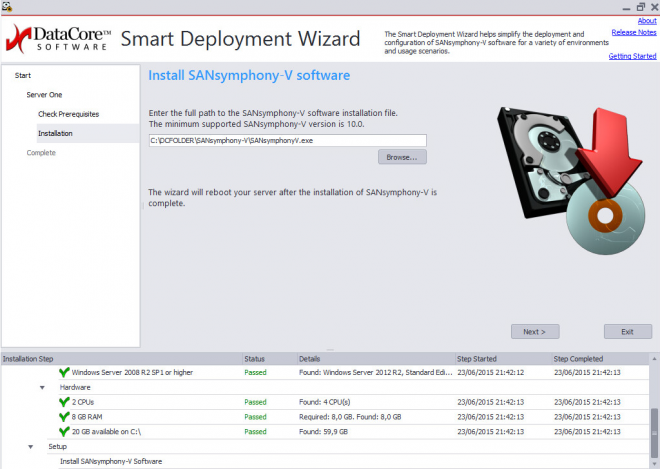Click Passed status in the 2 CPUs row

pos(255,402)
